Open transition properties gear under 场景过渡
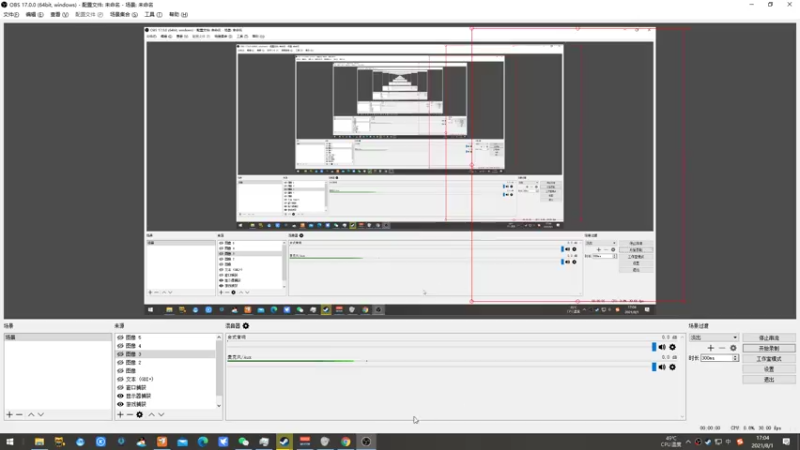 point(733,348)
